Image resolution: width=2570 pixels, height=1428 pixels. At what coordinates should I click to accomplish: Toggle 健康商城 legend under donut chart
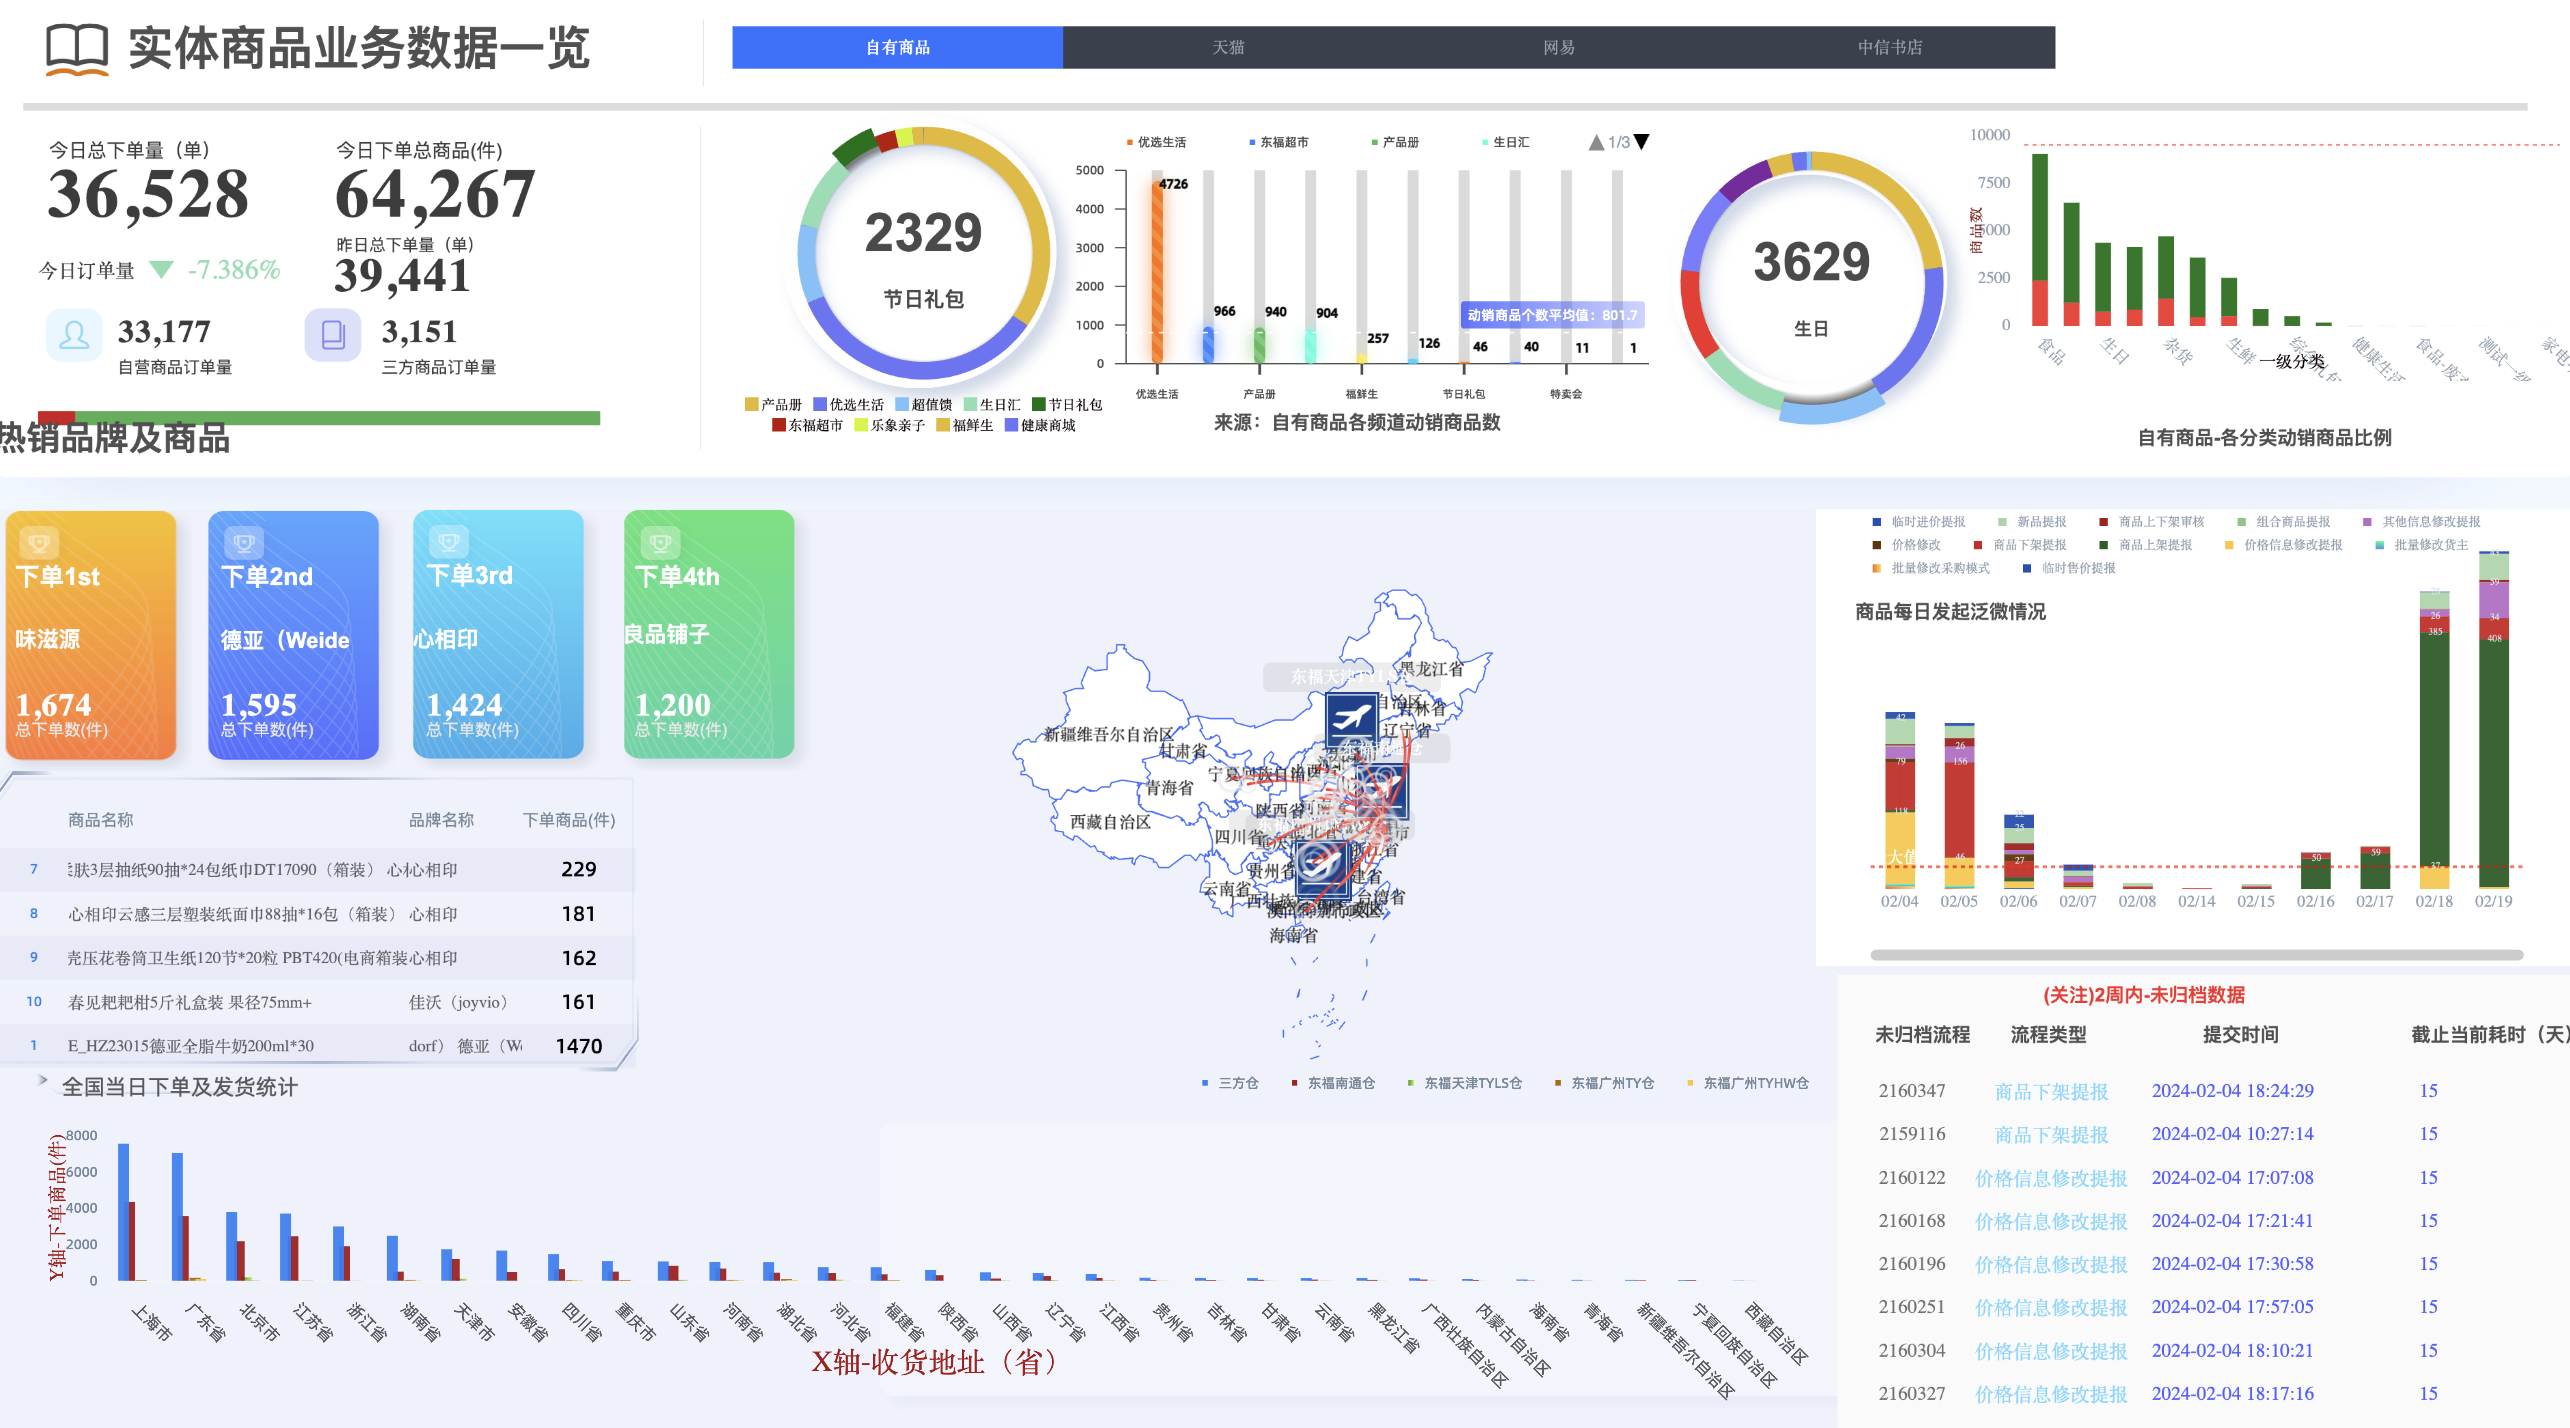[x=1040, y=425]
